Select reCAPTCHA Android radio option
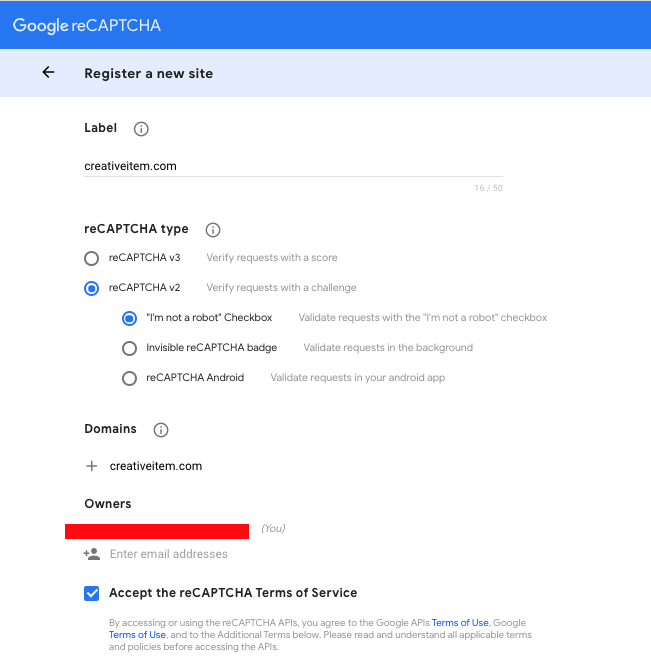Image resolution: width=651 pixels, height=658 pixels. (129, 378)
